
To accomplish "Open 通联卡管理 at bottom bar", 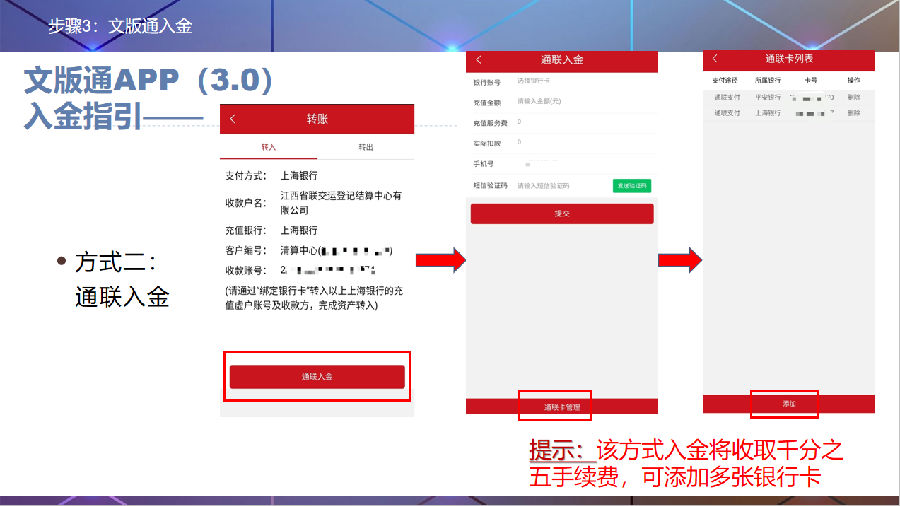I will pyautogui.click(x=562, y=407).
